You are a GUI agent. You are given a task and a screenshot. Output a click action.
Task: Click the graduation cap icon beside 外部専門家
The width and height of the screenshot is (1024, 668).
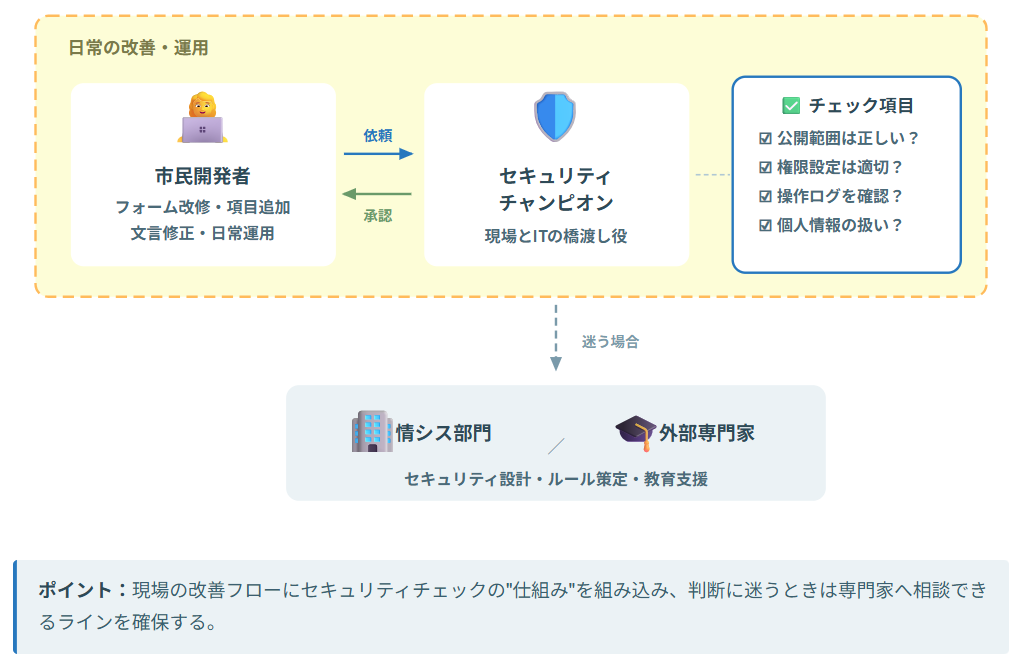(635, 433)
